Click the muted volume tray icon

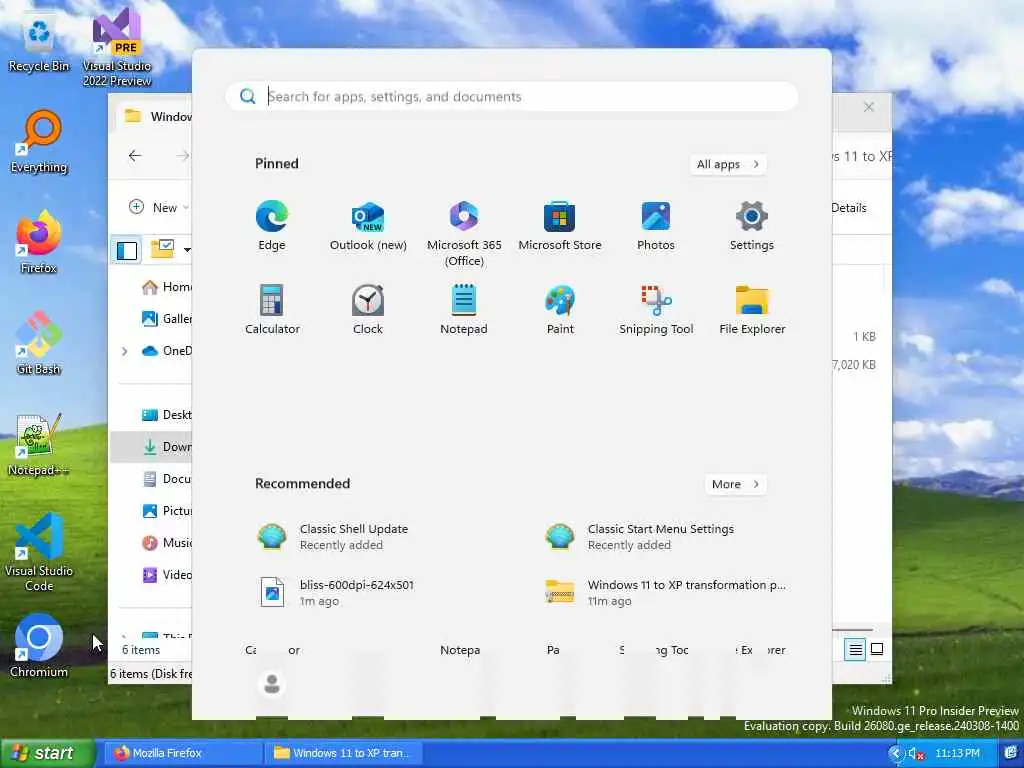[916, 754]
